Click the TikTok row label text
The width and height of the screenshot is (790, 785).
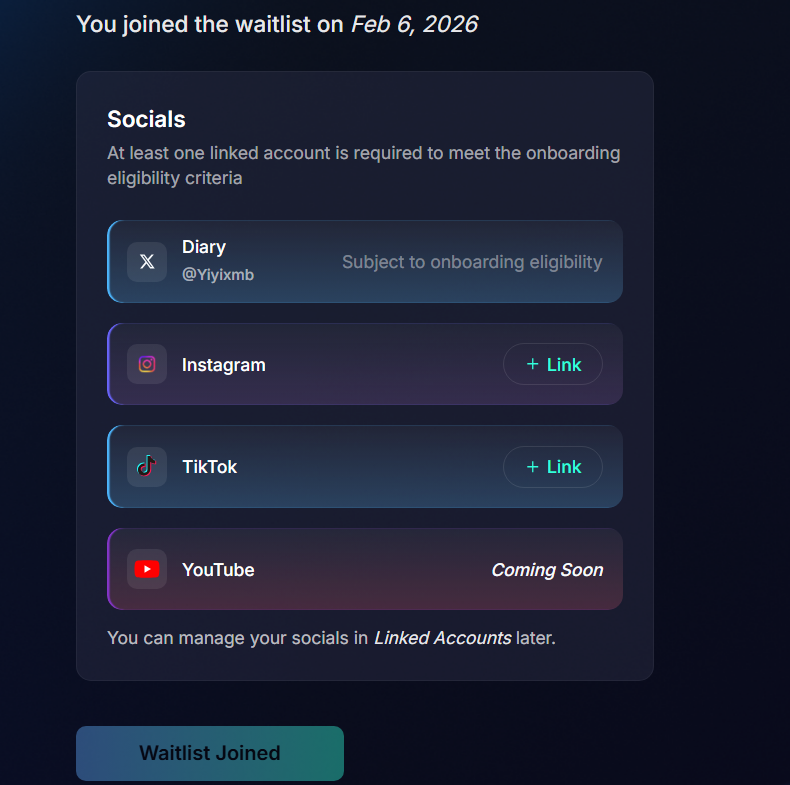210,467
